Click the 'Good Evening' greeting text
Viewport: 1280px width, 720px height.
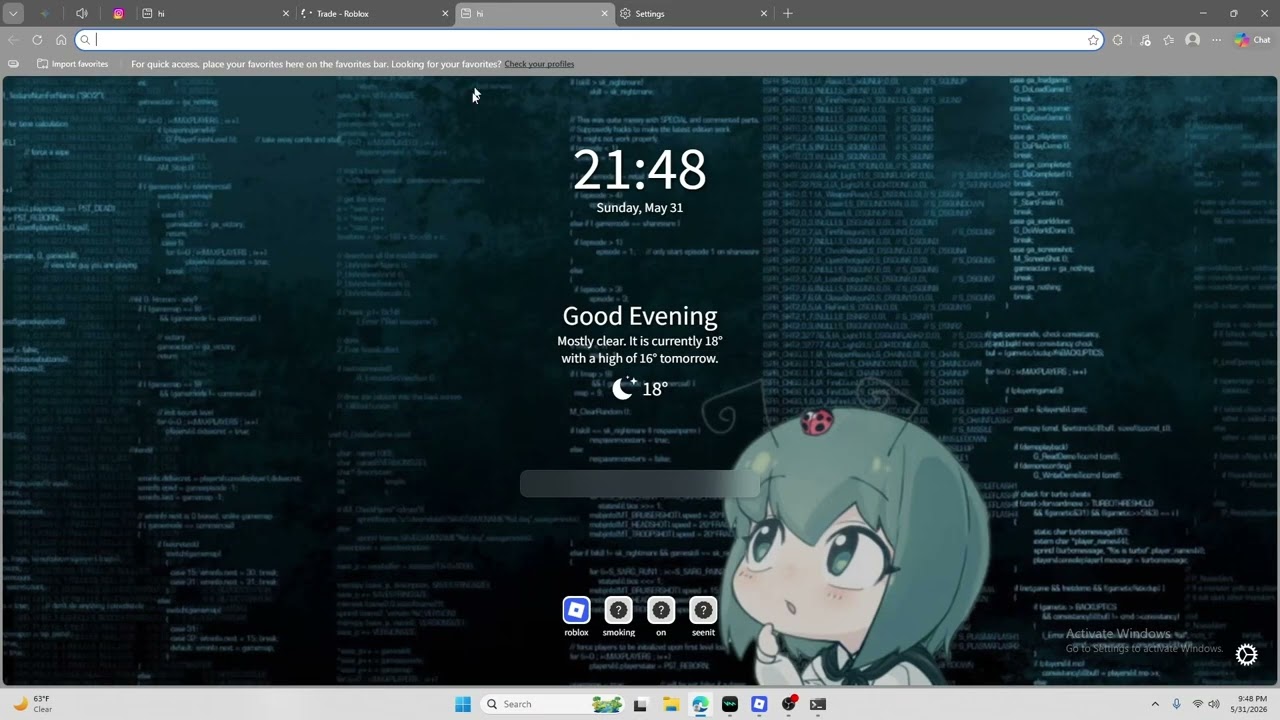click(x=640, y=316)
